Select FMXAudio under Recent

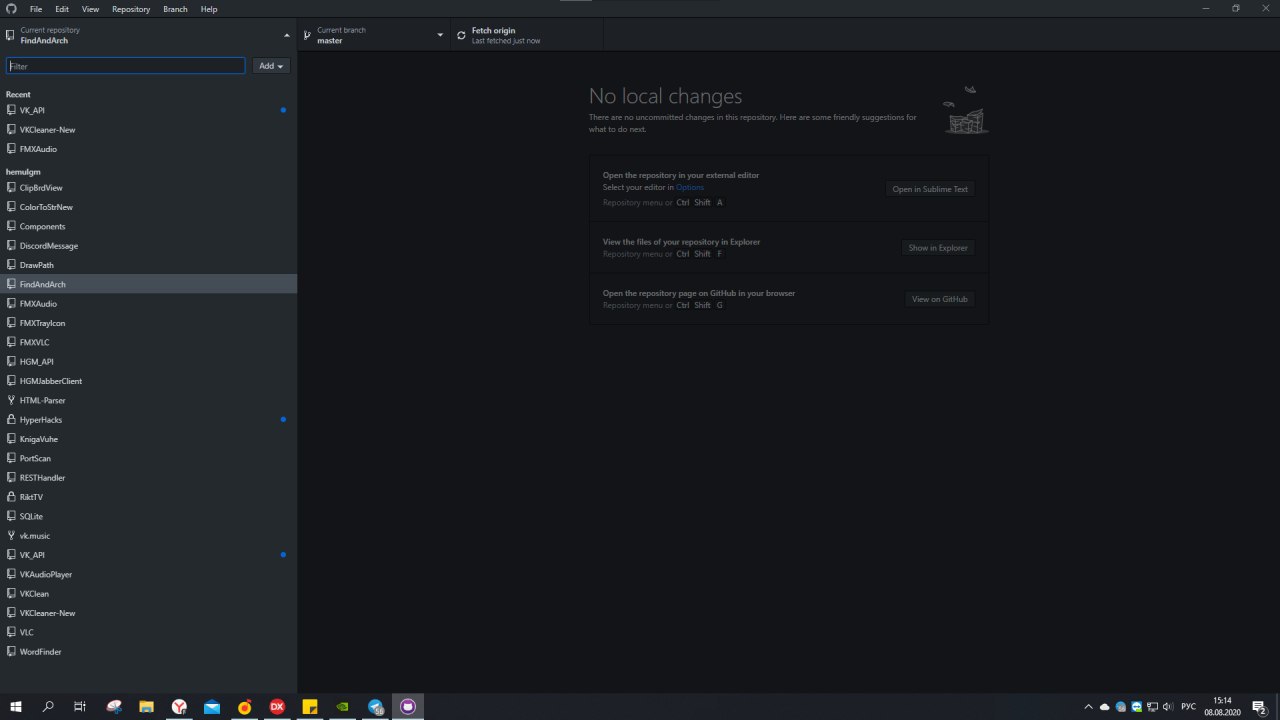[148, 149]
